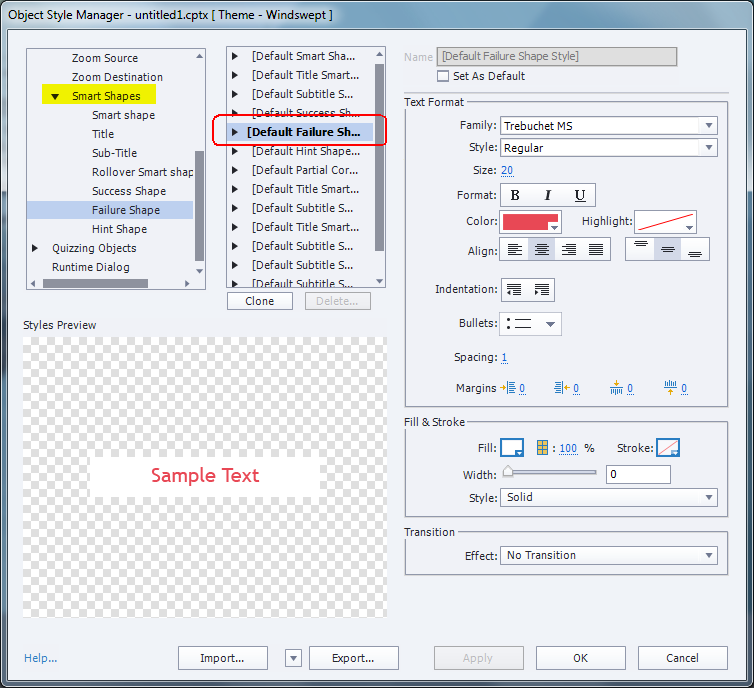Expand Quizzing Objects tree node

35,248
